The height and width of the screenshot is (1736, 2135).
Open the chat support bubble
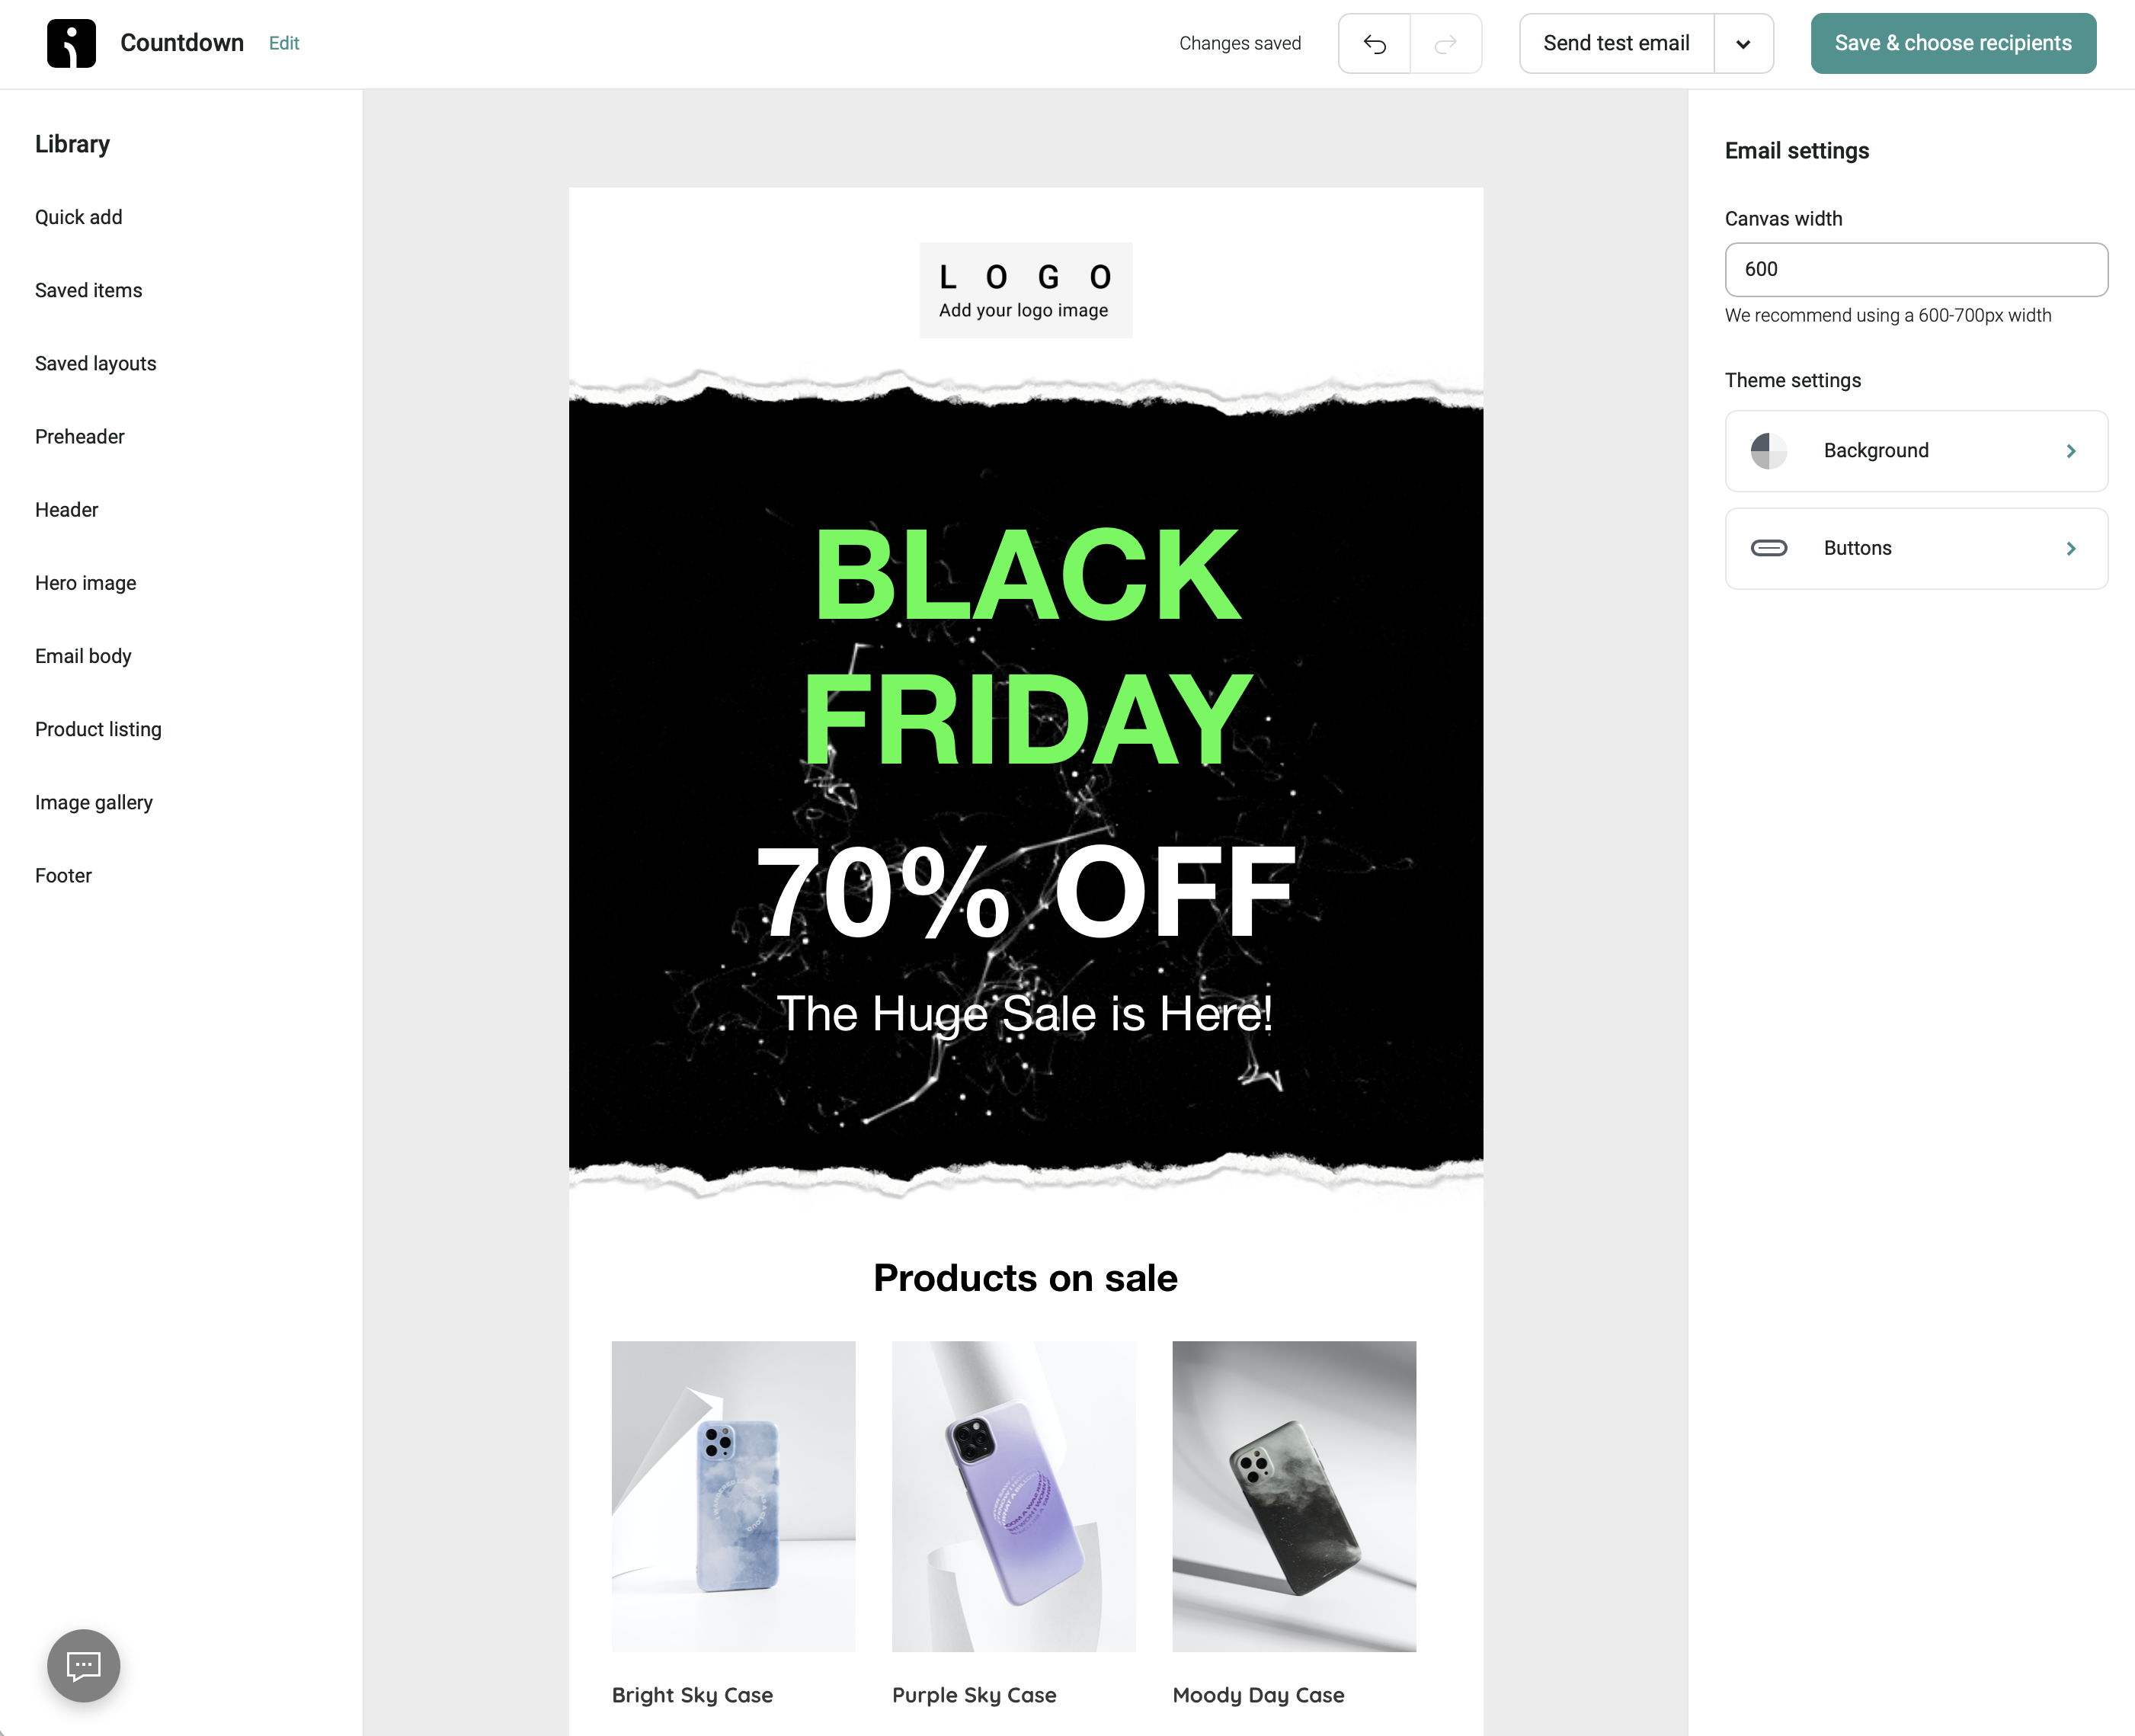(83, 1666)
